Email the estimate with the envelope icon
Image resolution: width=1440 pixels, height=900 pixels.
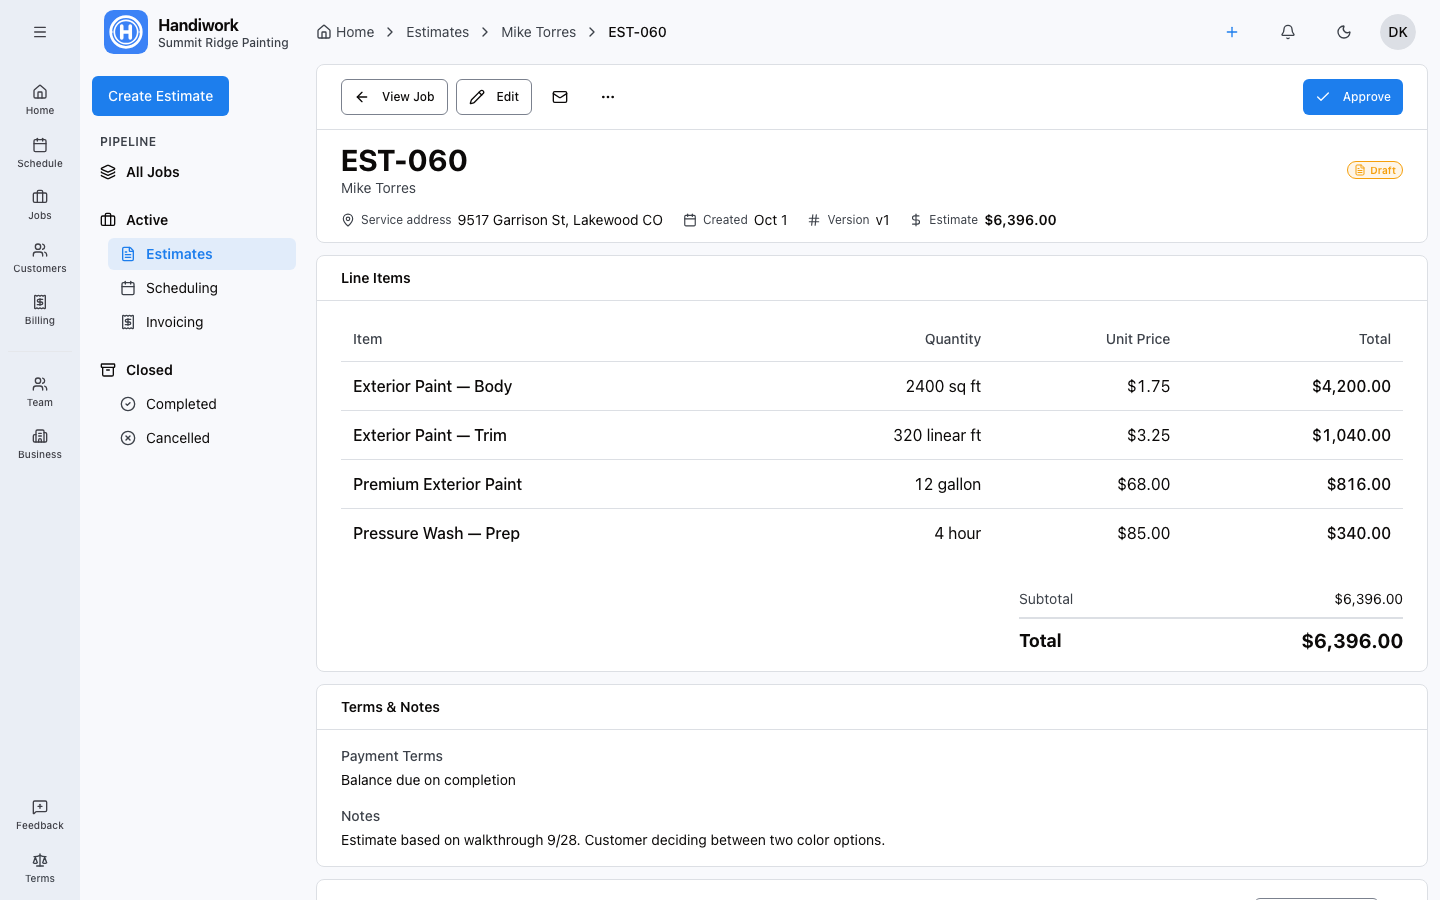[x=560, y=97]
